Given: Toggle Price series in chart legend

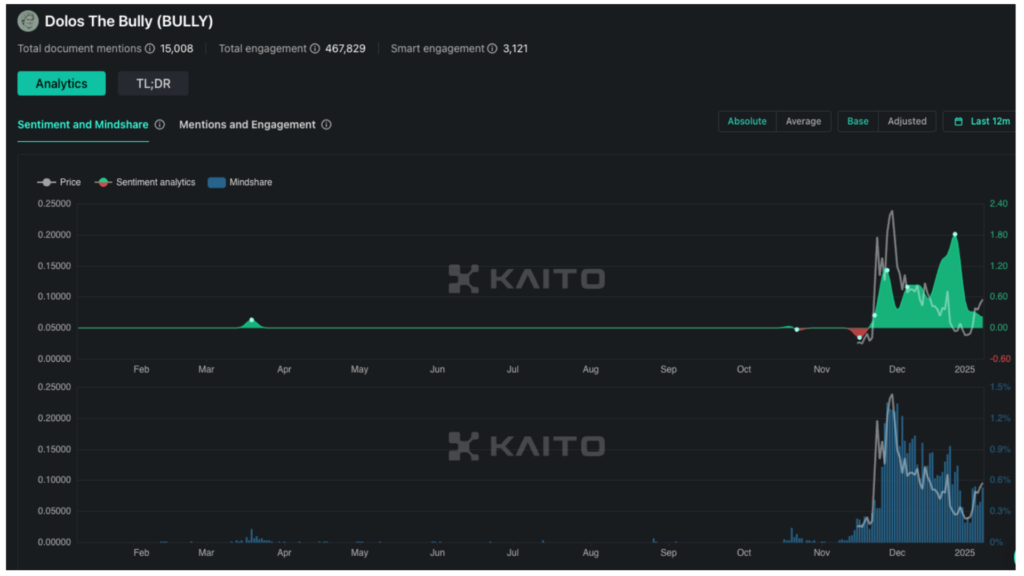Looking at the screenshot, I should coord(59,182).
